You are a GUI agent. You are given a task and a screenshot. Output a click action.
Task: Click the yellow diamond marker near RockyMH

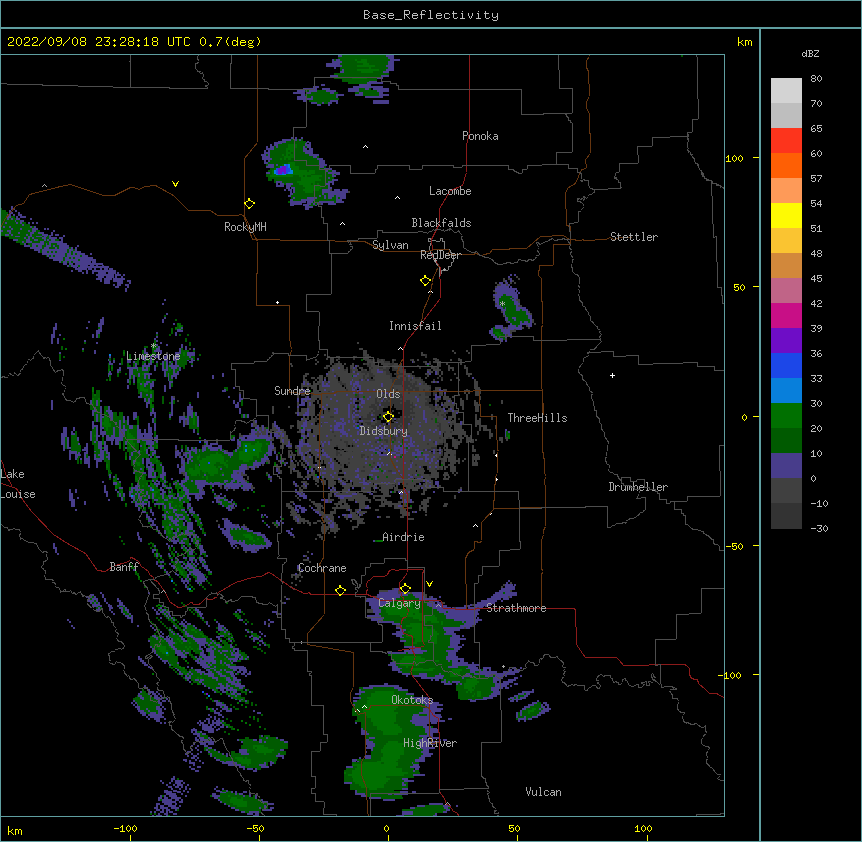tap(250, 204)
